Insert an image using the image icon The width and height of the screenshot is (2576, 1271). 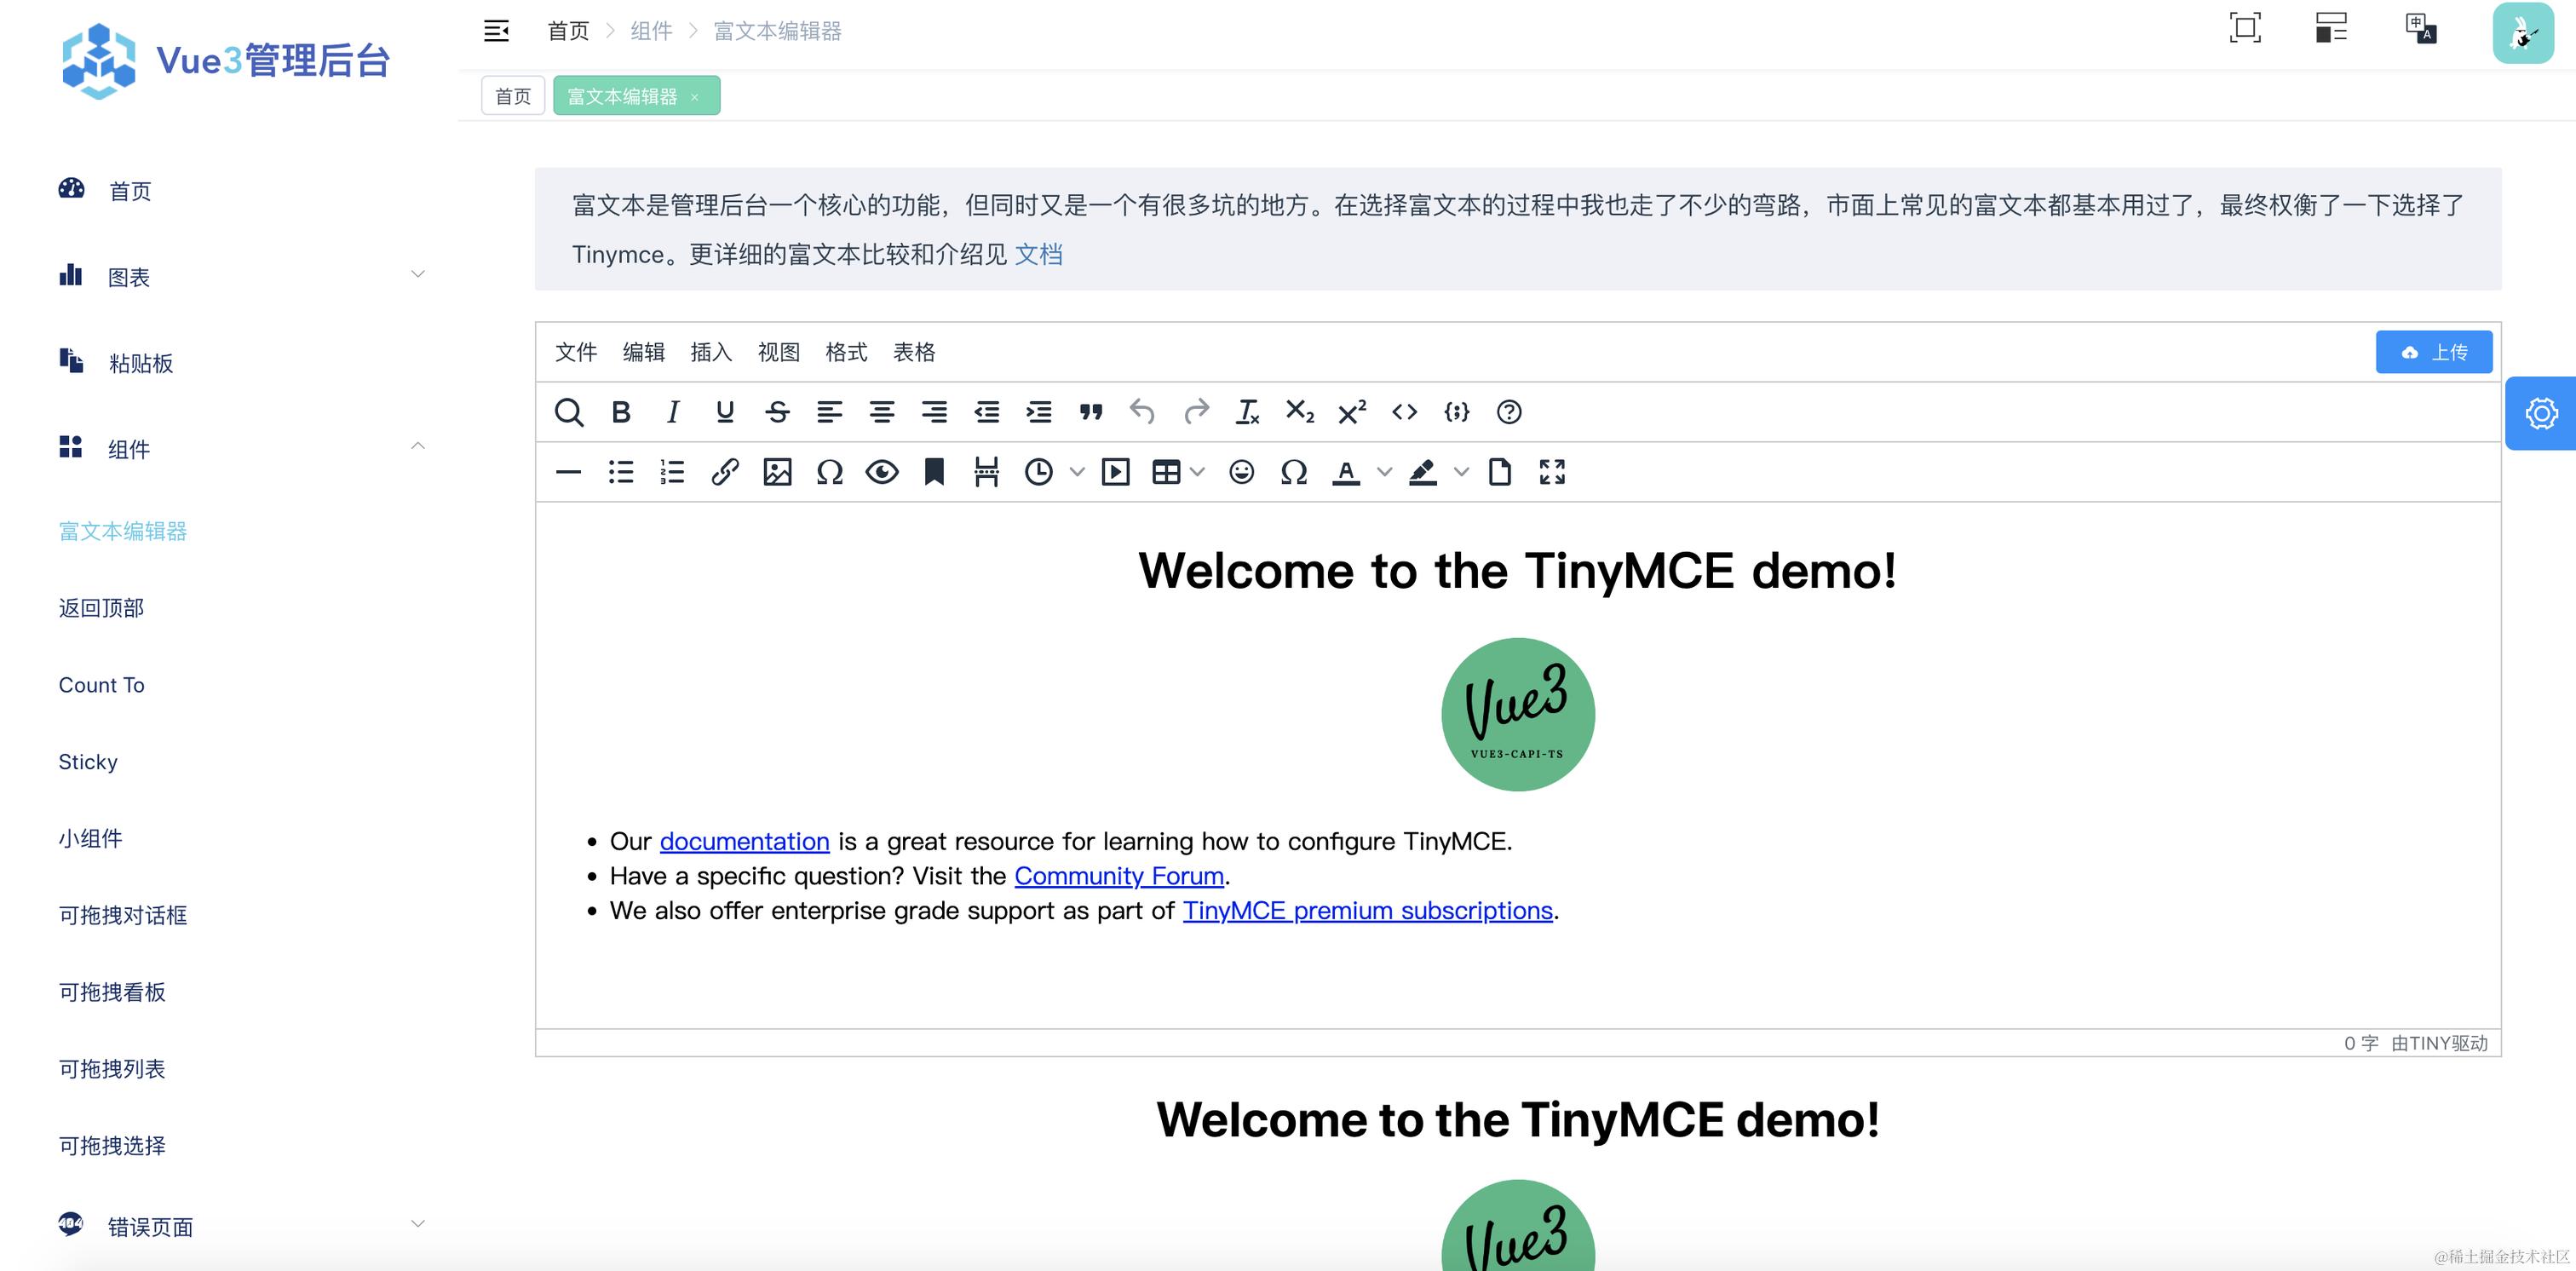pyautogui.click(x=777, y=472)
